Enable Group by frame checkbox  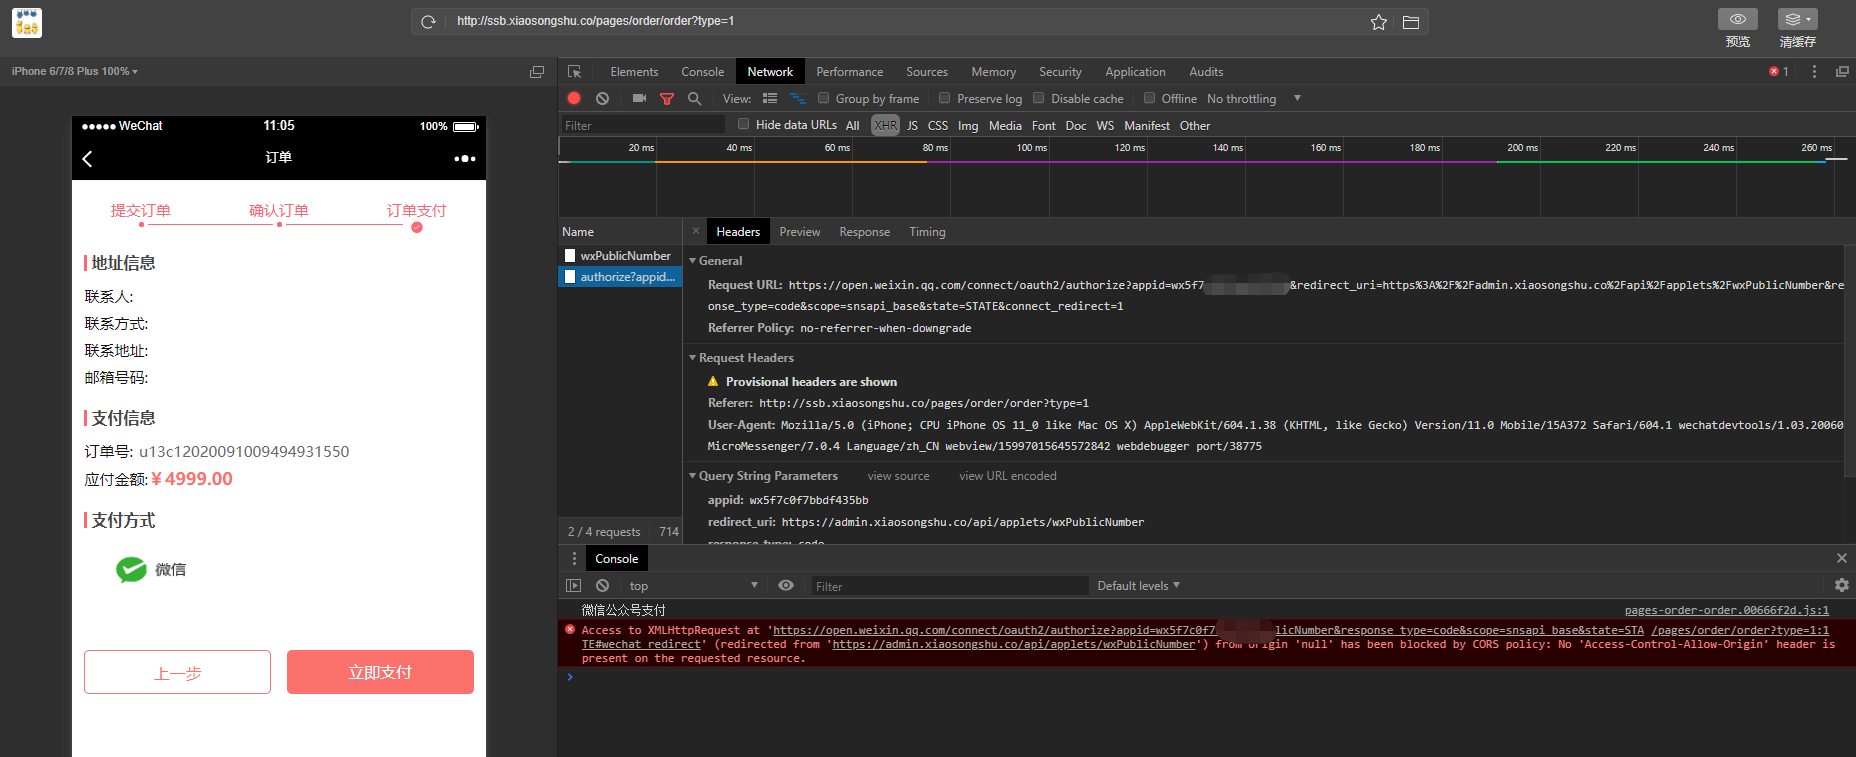(824, 98)
